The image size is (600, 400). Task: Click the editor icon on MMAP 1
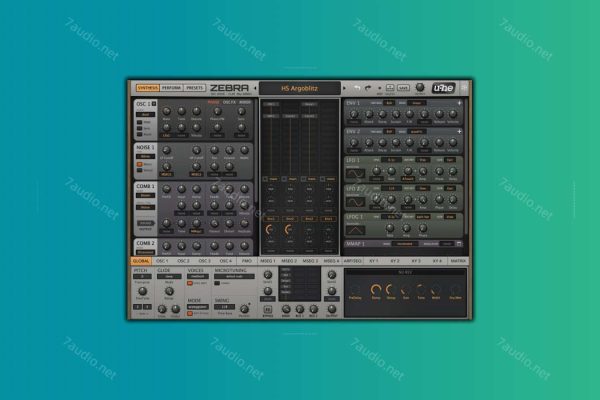coord(459,244)
